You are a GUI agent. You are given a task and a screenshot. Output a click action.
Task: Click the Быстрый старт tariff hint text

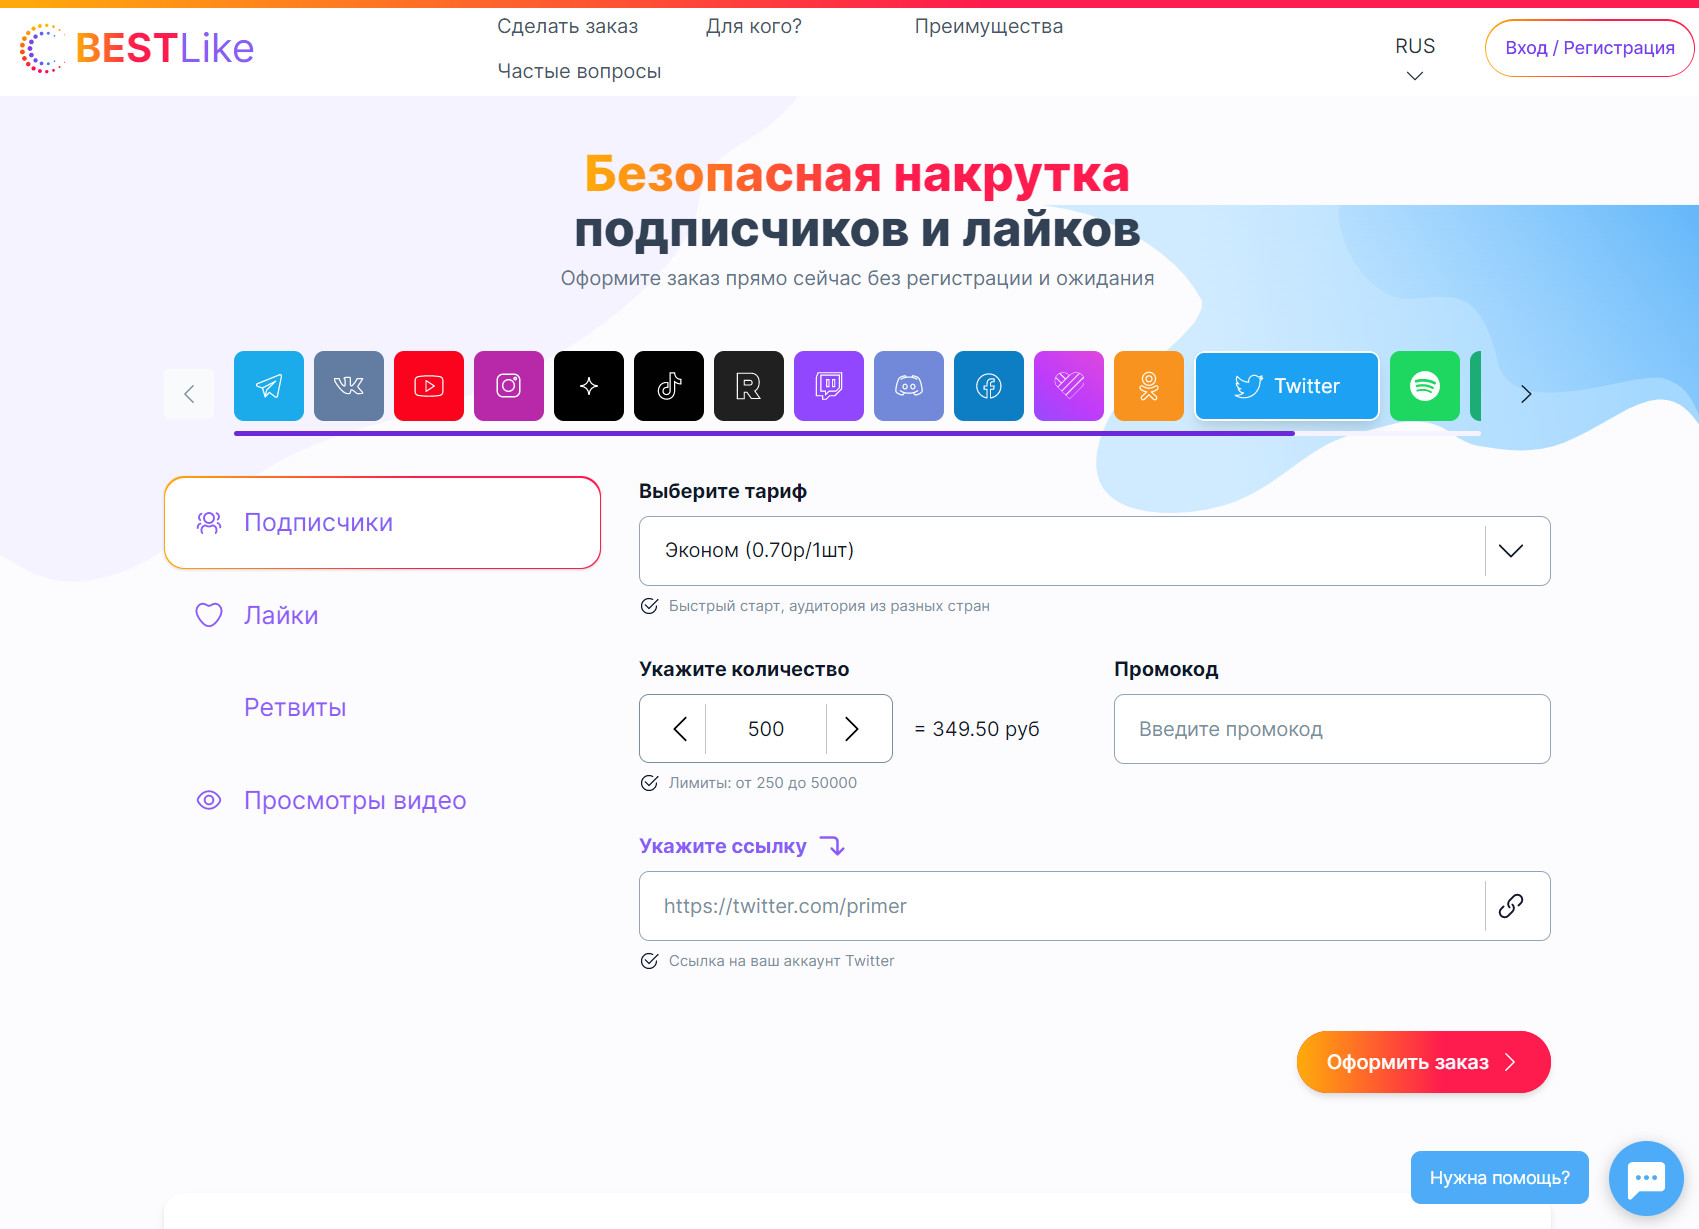point(829,606)
